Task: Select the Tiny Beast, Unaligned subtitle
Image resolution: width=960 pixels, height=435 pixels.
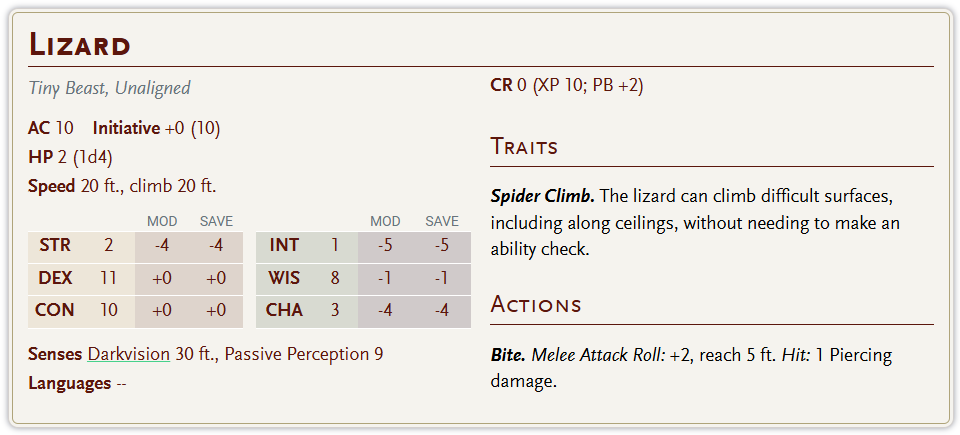Action: click(x=109, y=88)
